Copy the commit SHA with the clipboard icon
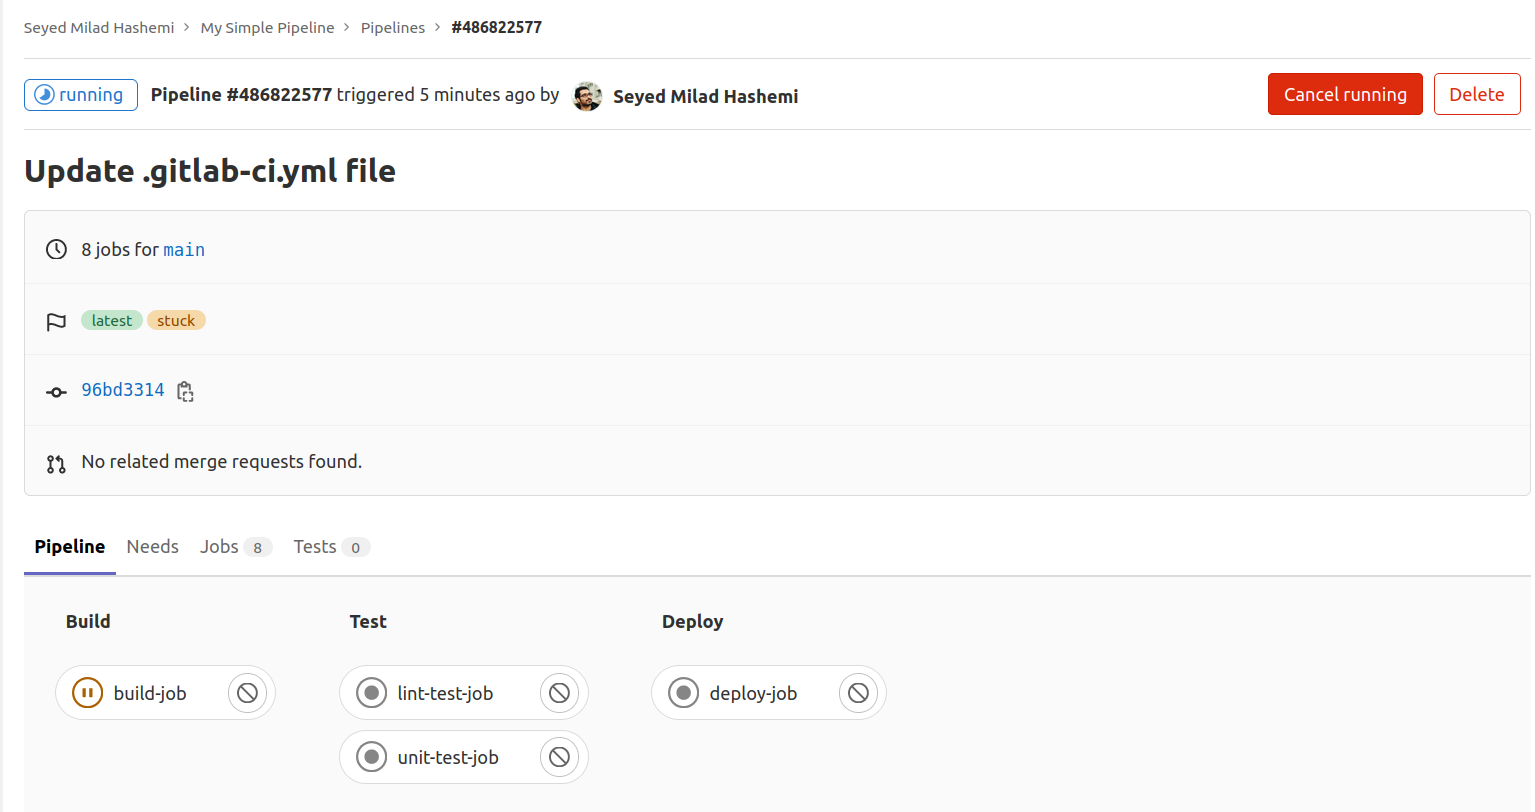 tap(185, 391)
